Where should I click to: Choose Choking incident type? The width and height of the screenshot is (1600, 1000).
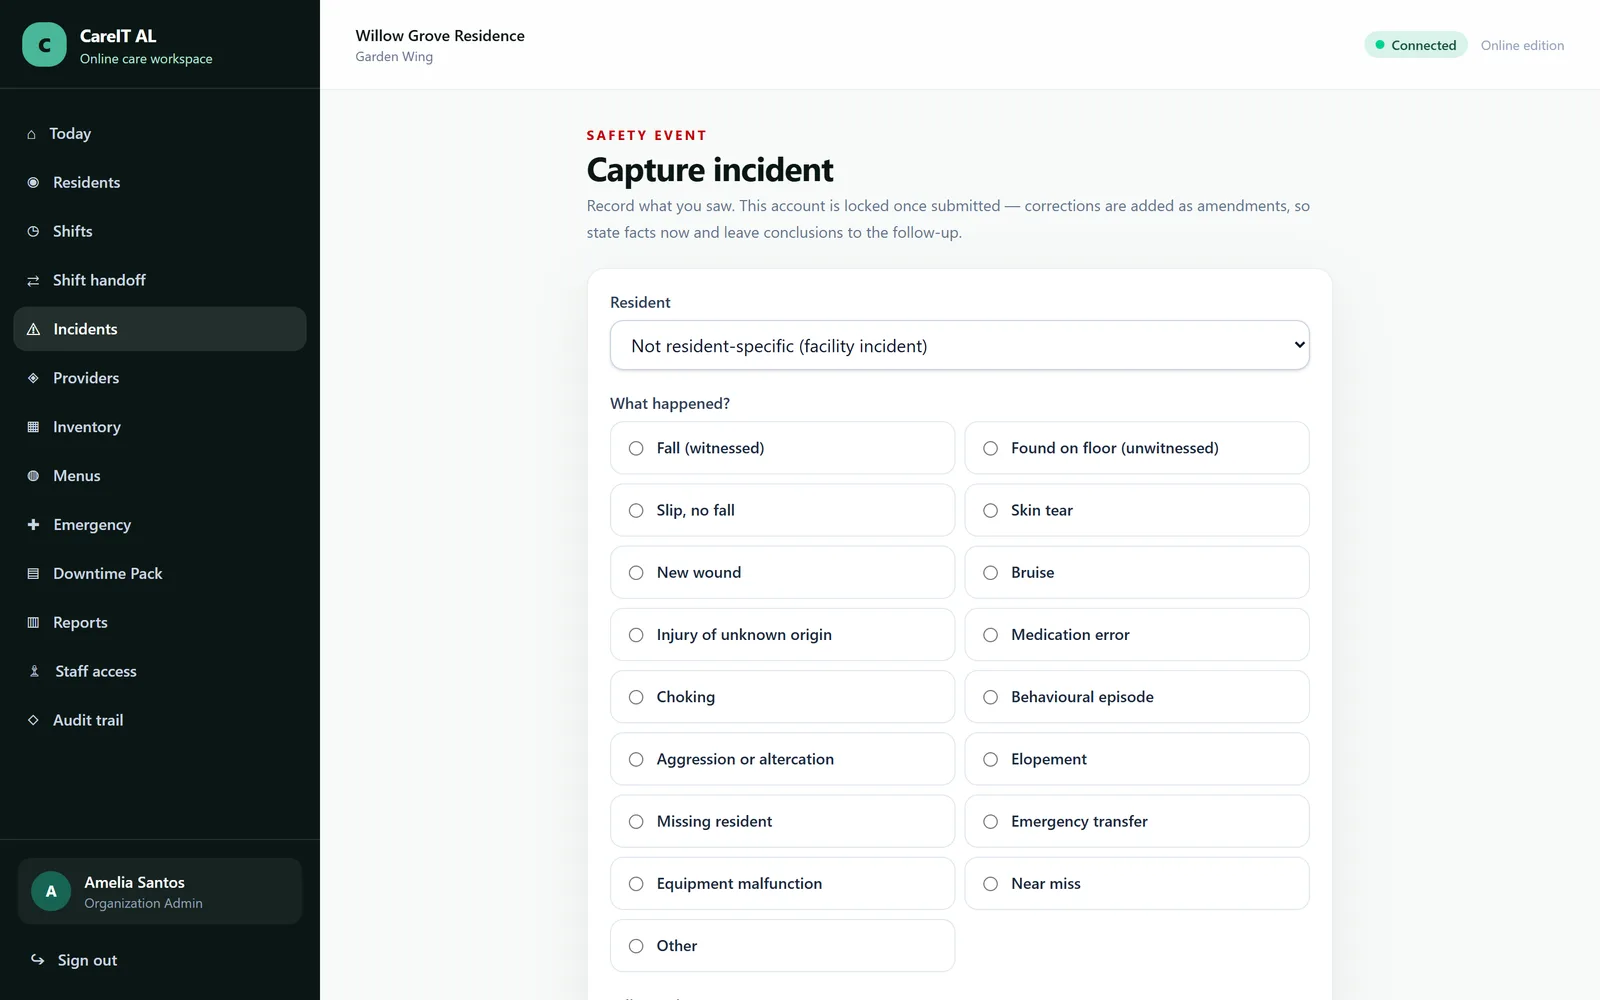(782, 697)
